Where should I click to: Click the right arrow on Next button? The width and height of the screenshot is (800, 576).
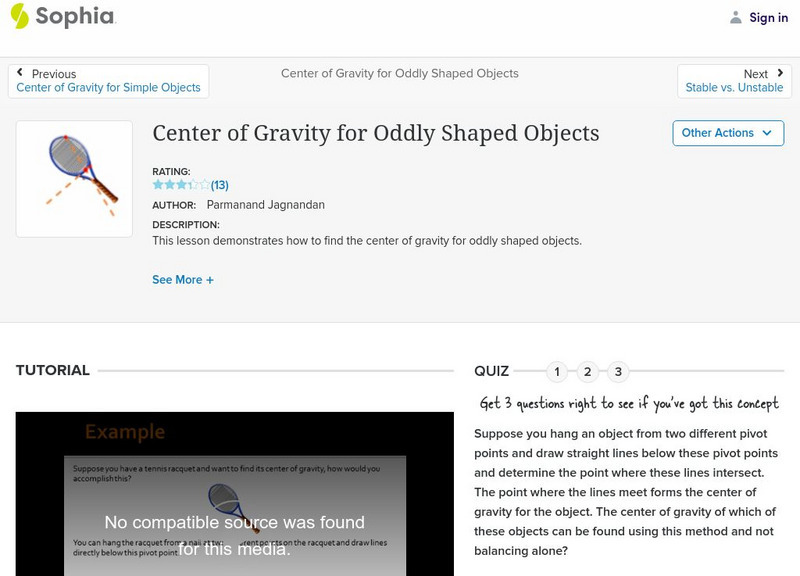pyautogui.click(x=778, y=73)
